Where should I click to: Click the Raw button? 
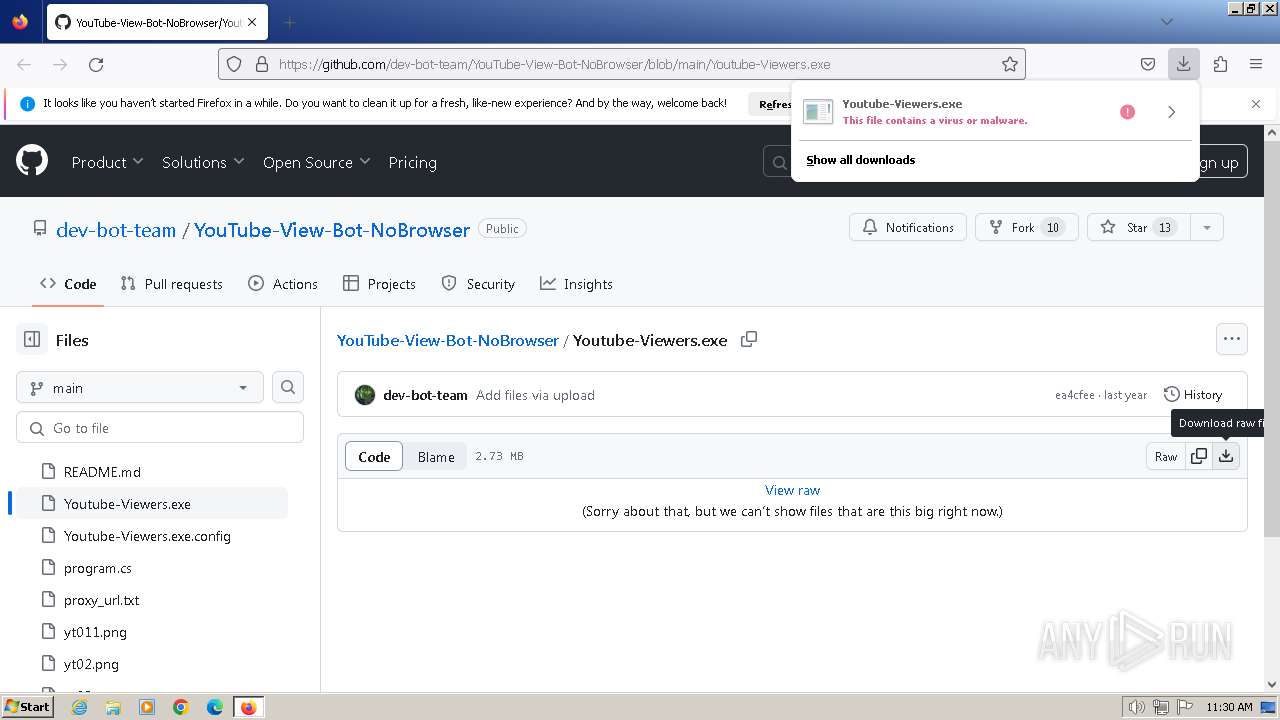(1166, 456)
